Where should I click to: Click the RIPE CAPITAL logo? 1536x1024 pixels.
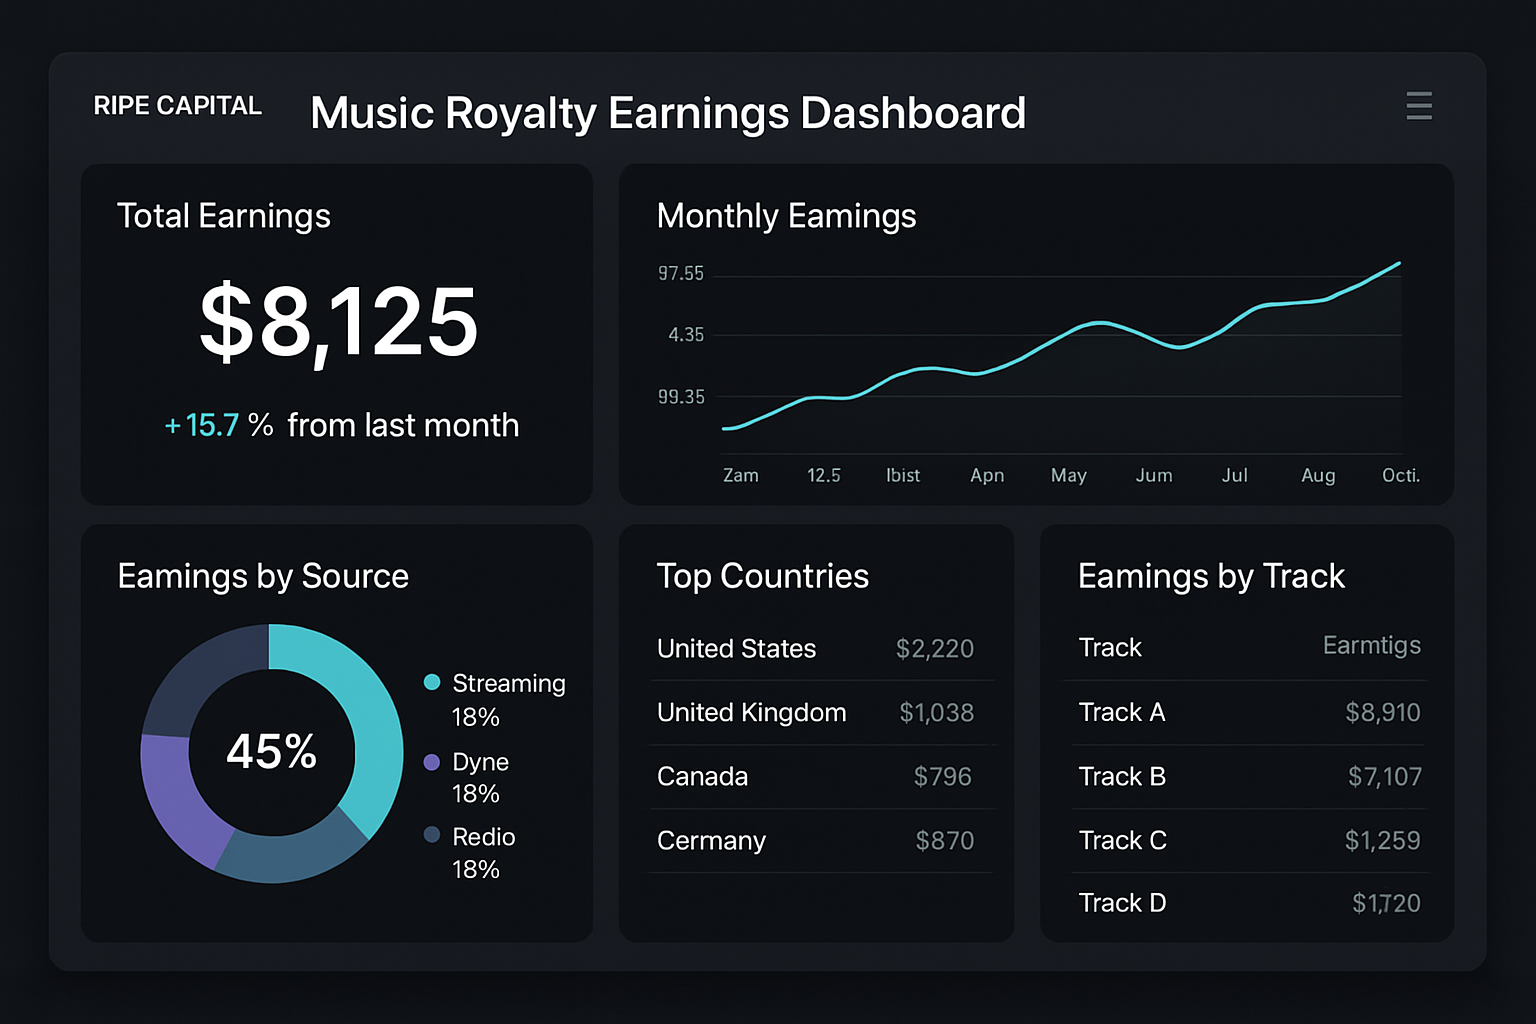tap(177, 105)
